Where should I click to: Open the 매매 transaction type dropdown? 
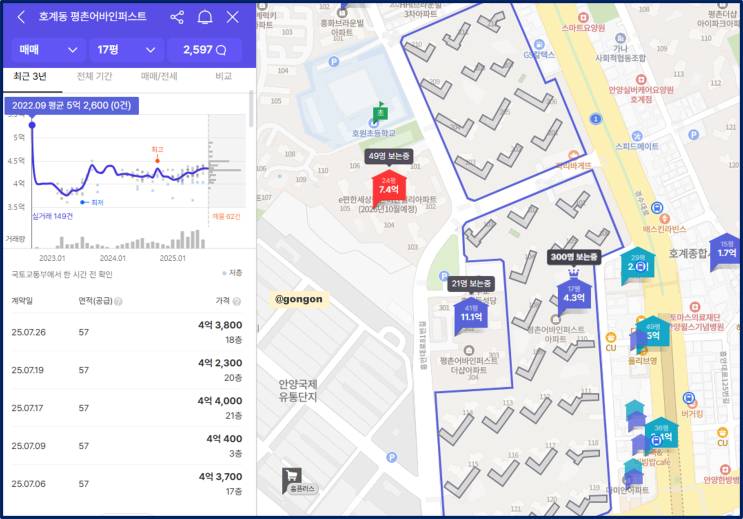[48, 50]
